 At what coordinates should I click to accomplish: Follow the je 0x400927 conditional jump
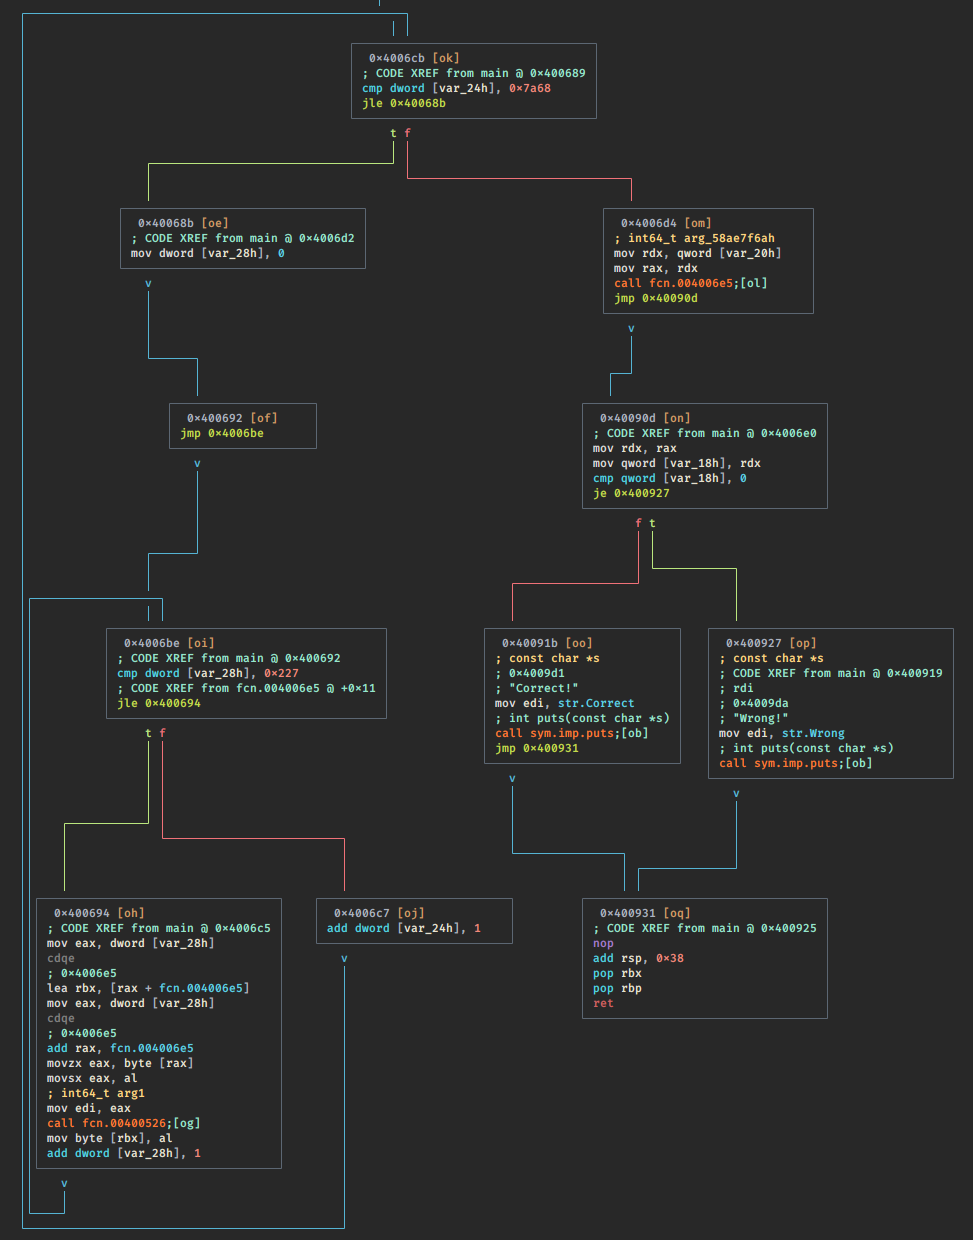coord(631,493)
